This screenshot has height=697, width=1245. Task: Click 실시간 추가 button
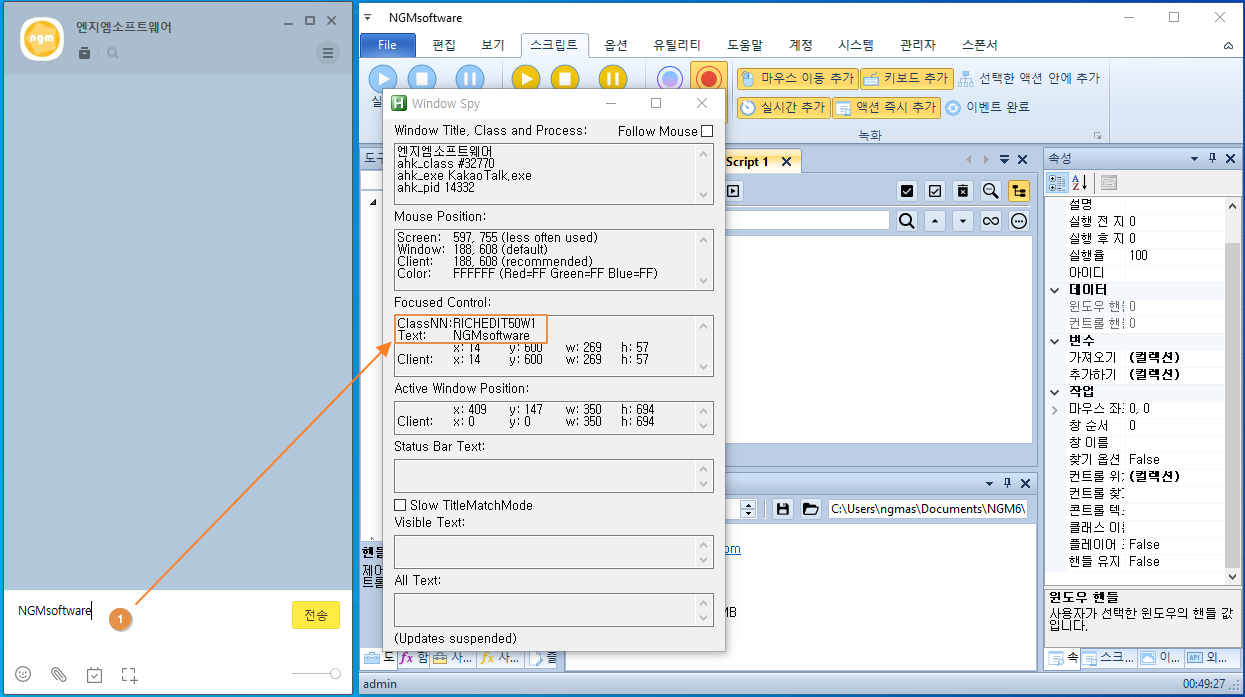[783, 107]
